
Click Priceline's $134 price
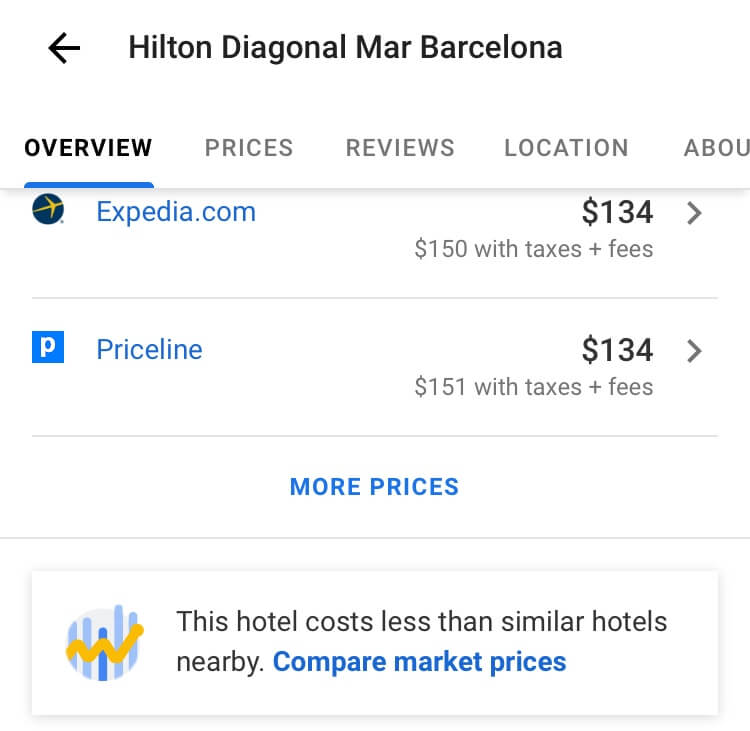(x=617, y=350)
